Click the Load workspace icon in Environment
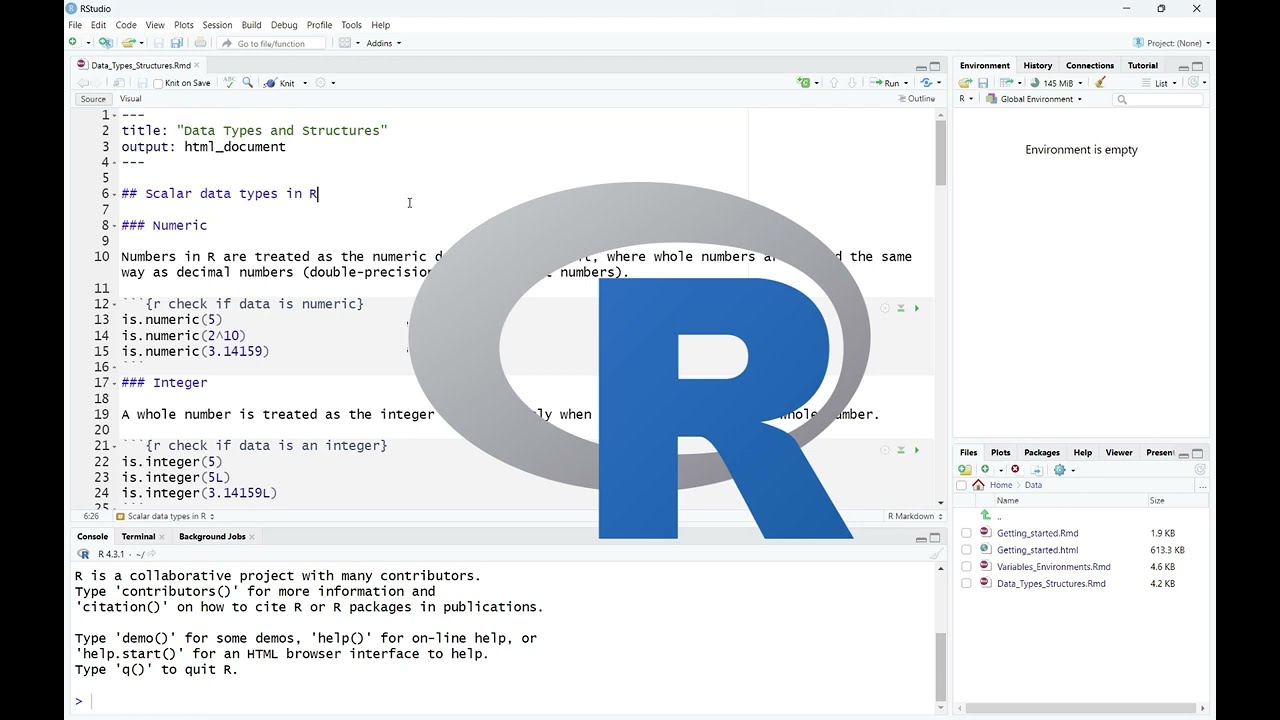 coord(966,83)
